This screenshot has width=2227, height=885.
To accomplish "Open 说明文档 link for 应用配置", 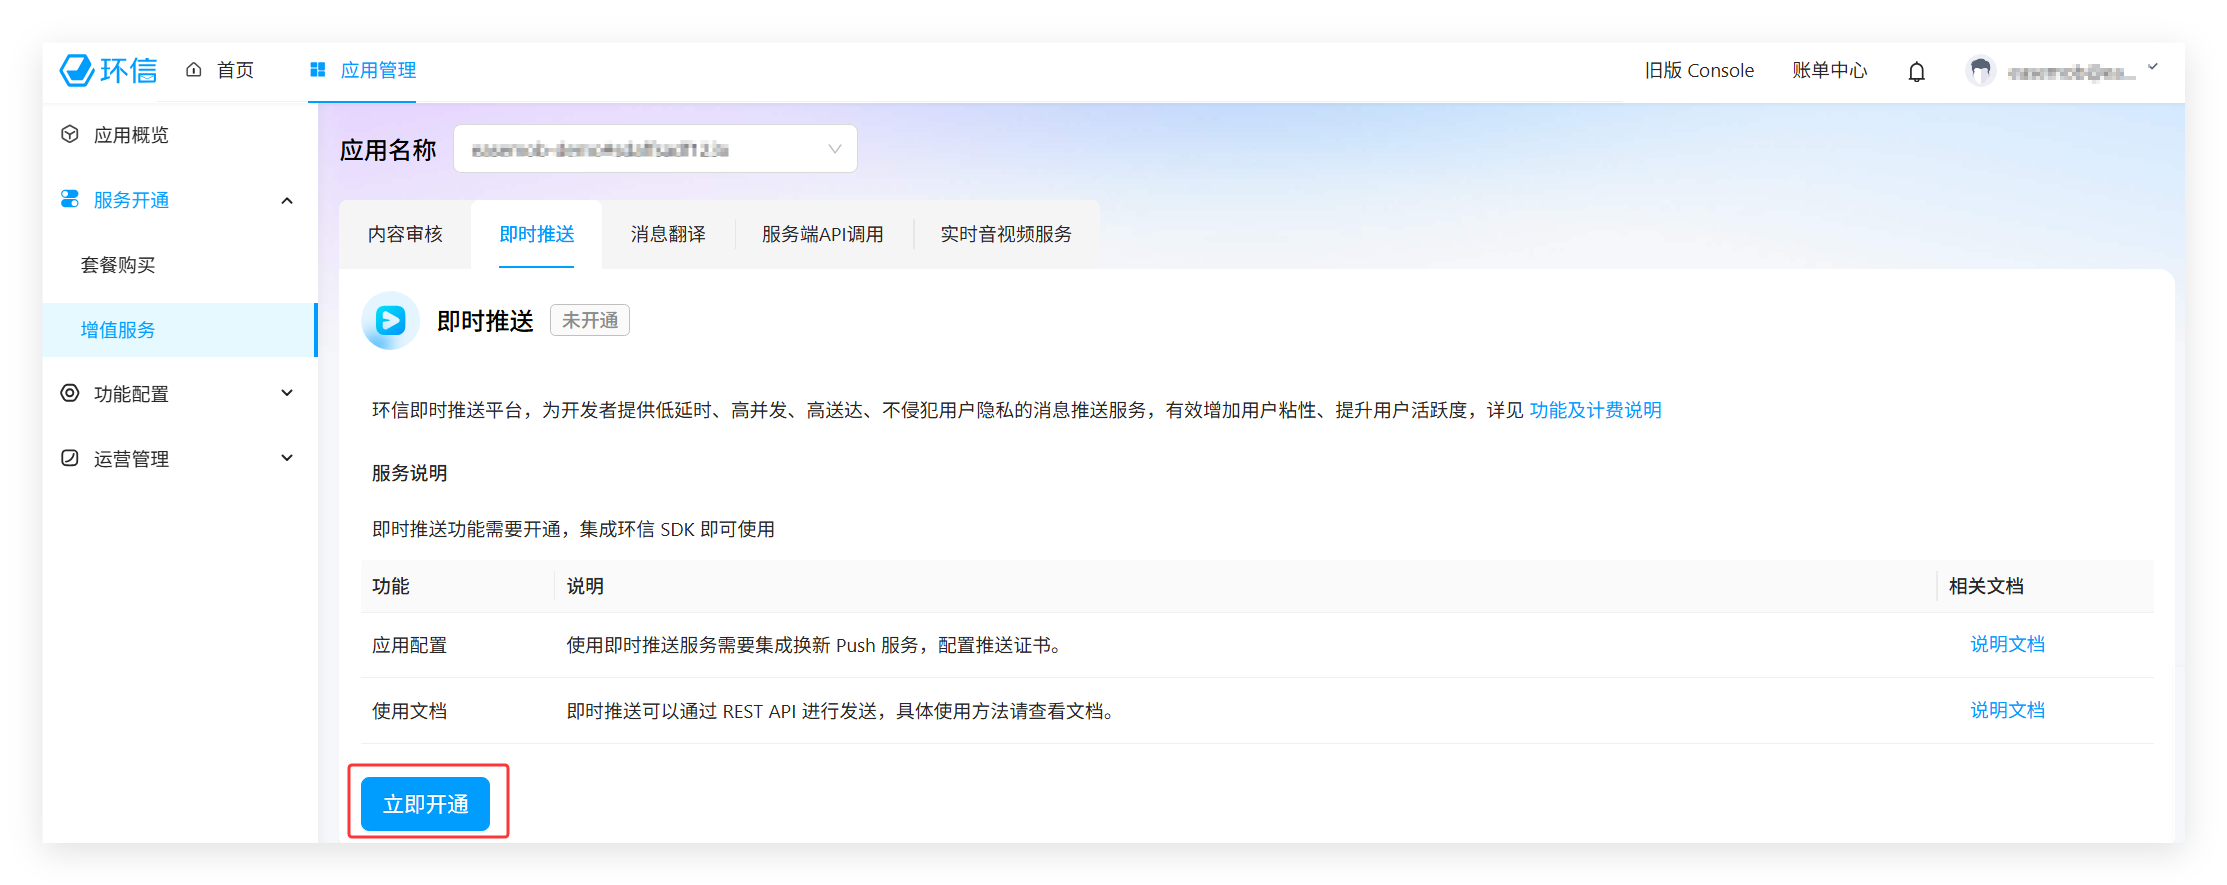I will pyautogui.click(x=2007, y=645).
